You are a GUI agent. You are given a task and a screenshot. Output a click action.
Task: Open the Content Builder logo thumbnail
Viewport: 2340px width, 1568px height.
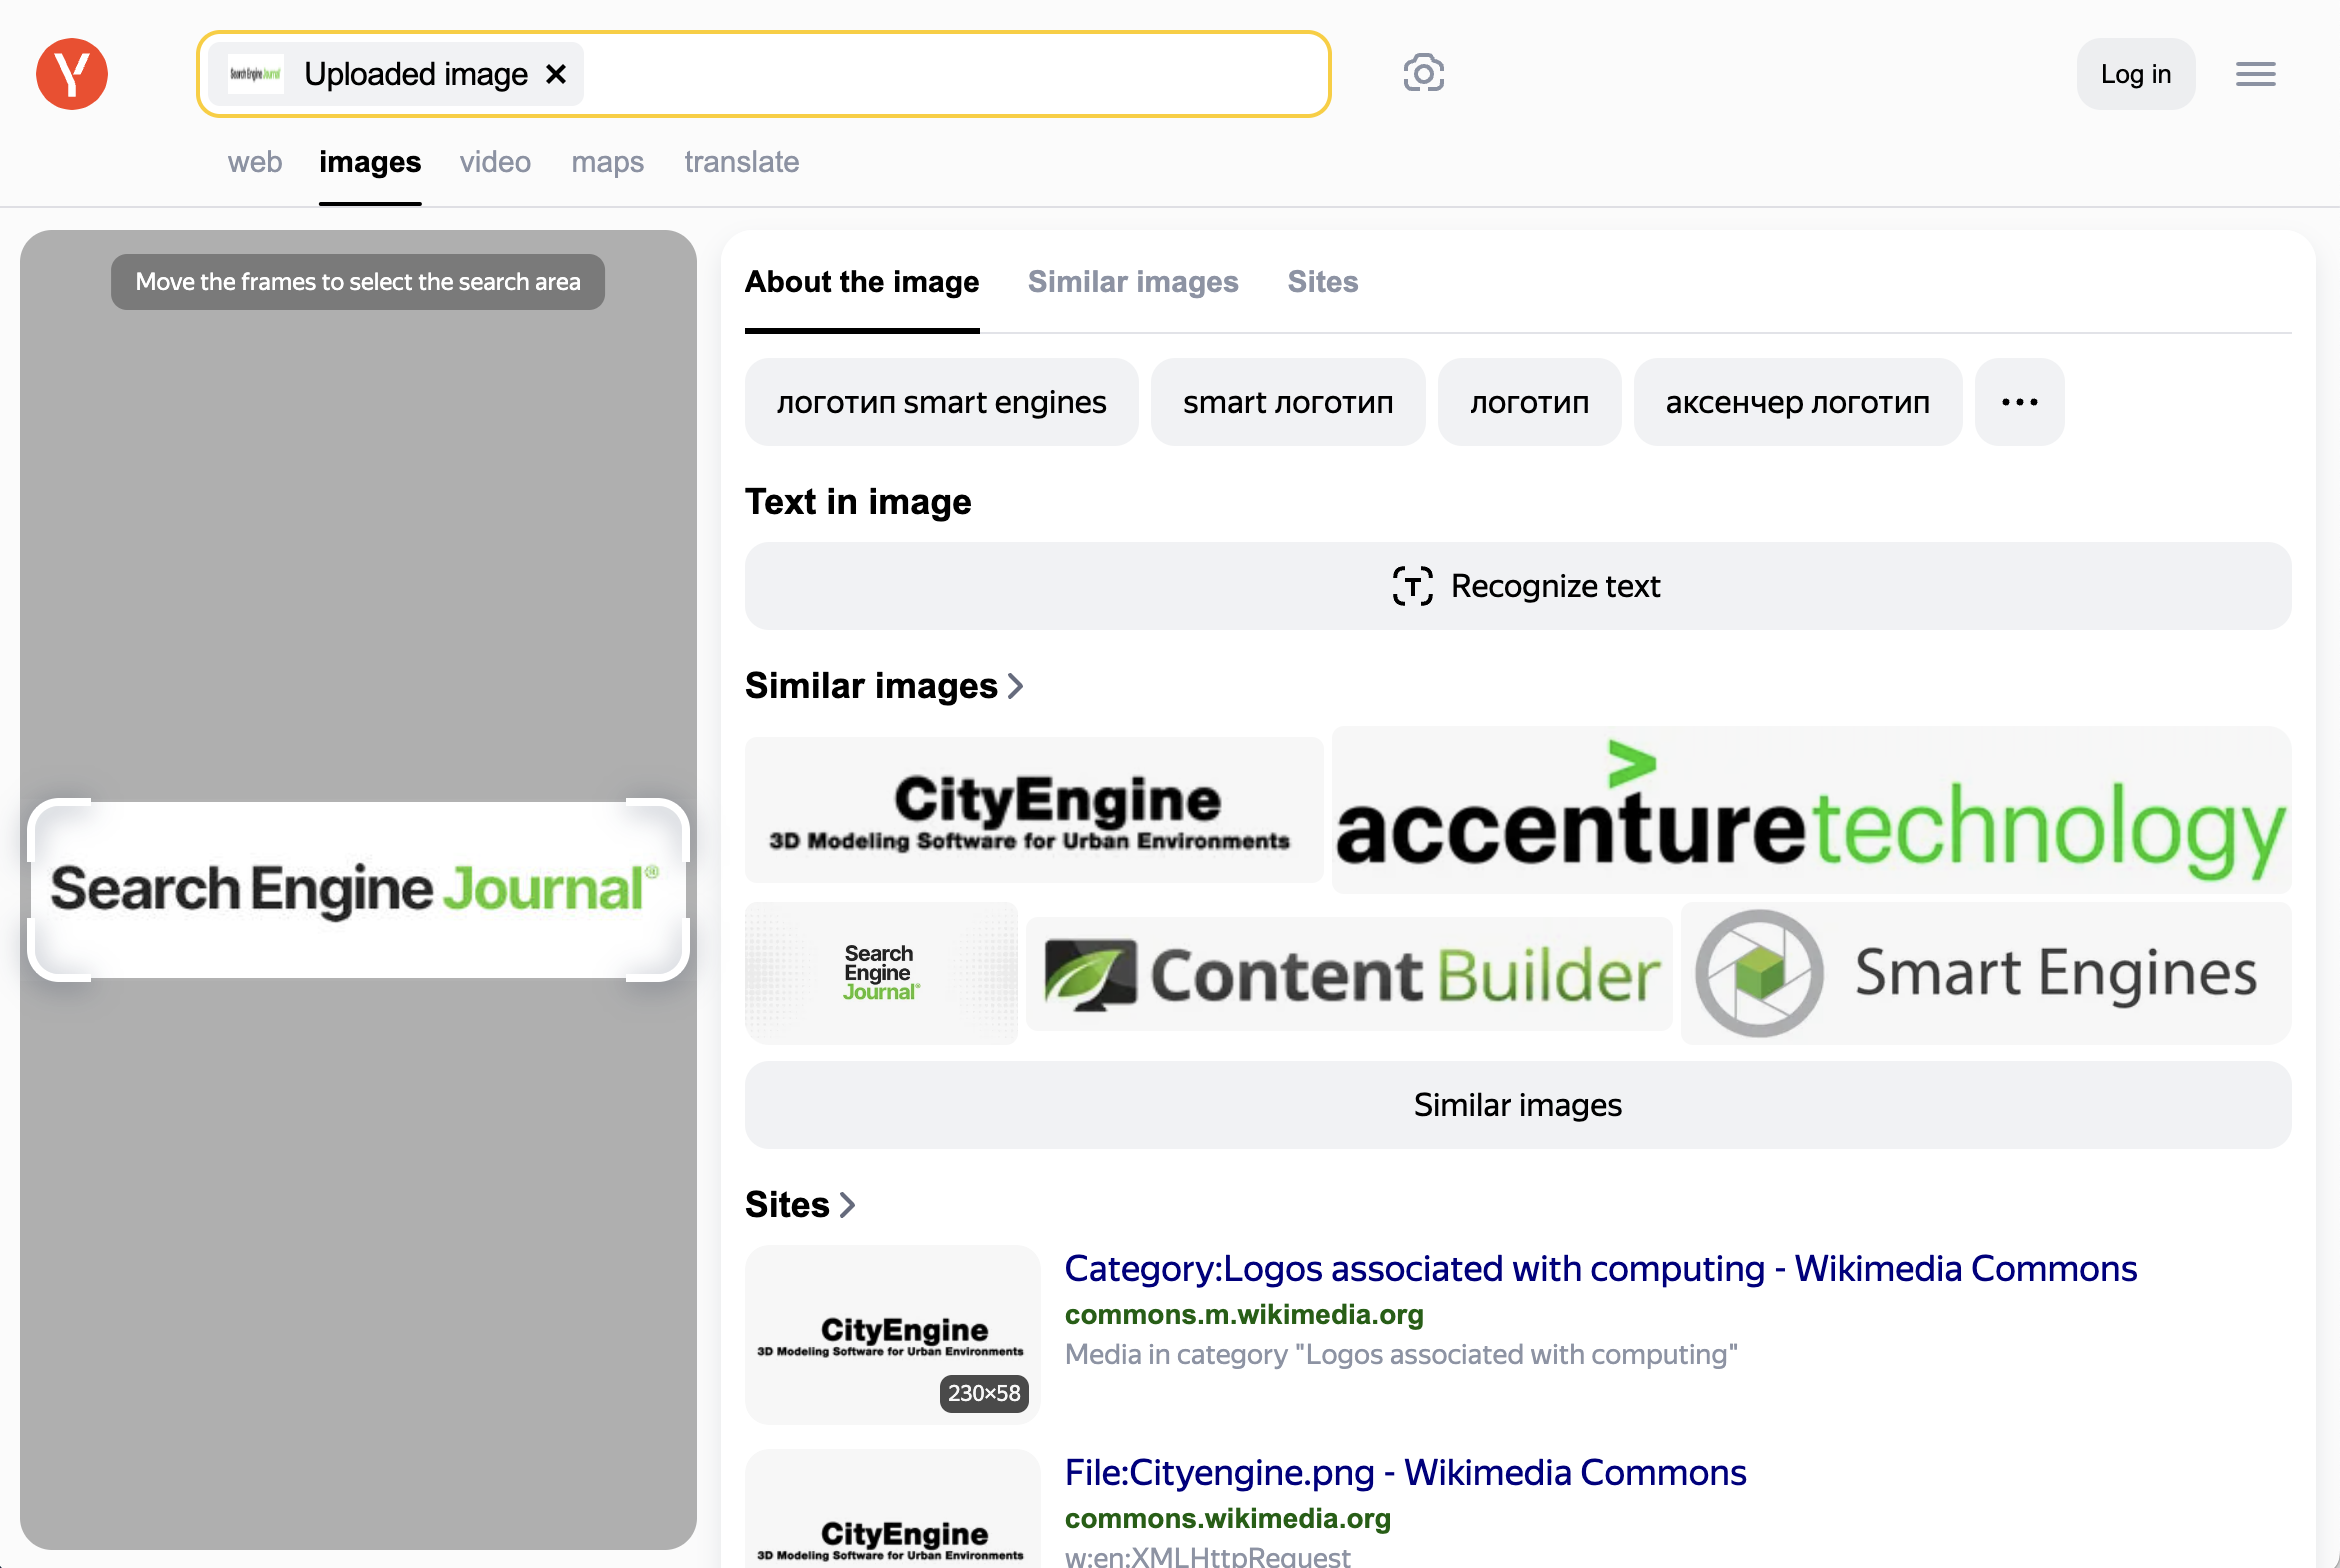point(1348,974)
